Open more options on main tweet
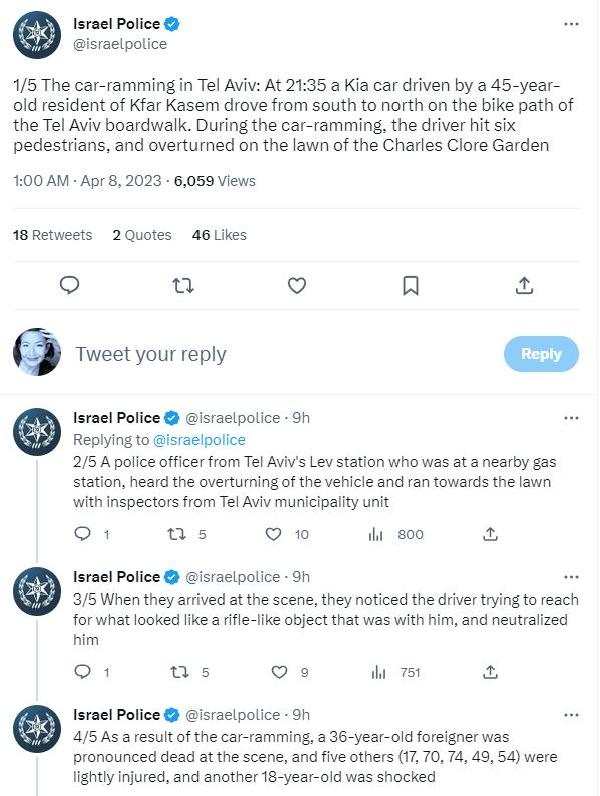Image resolution: width=600 pixels, height=796 pixels. point(571,23)
